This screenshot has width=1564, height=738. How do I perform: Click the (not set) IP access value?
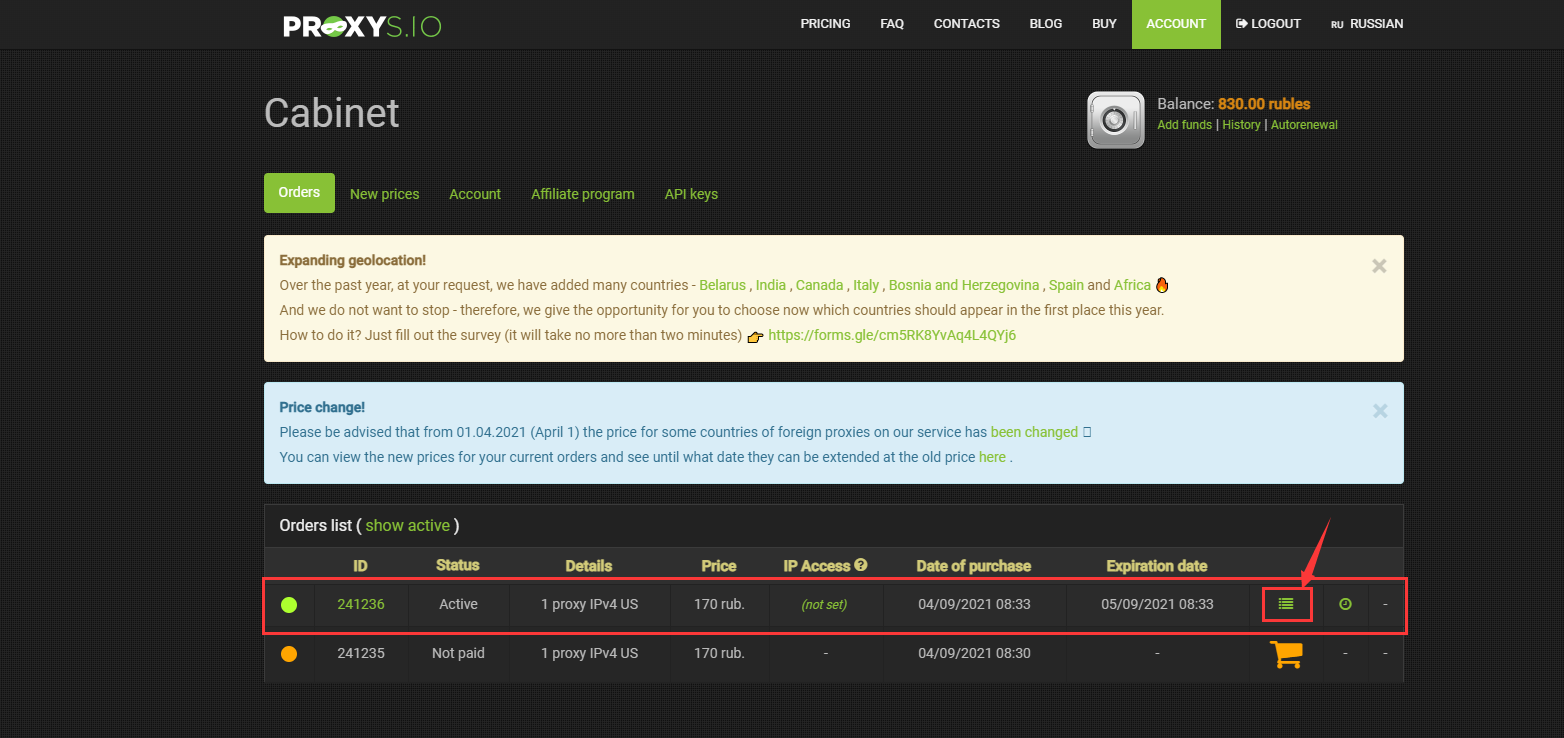click(x=824, y=605)
